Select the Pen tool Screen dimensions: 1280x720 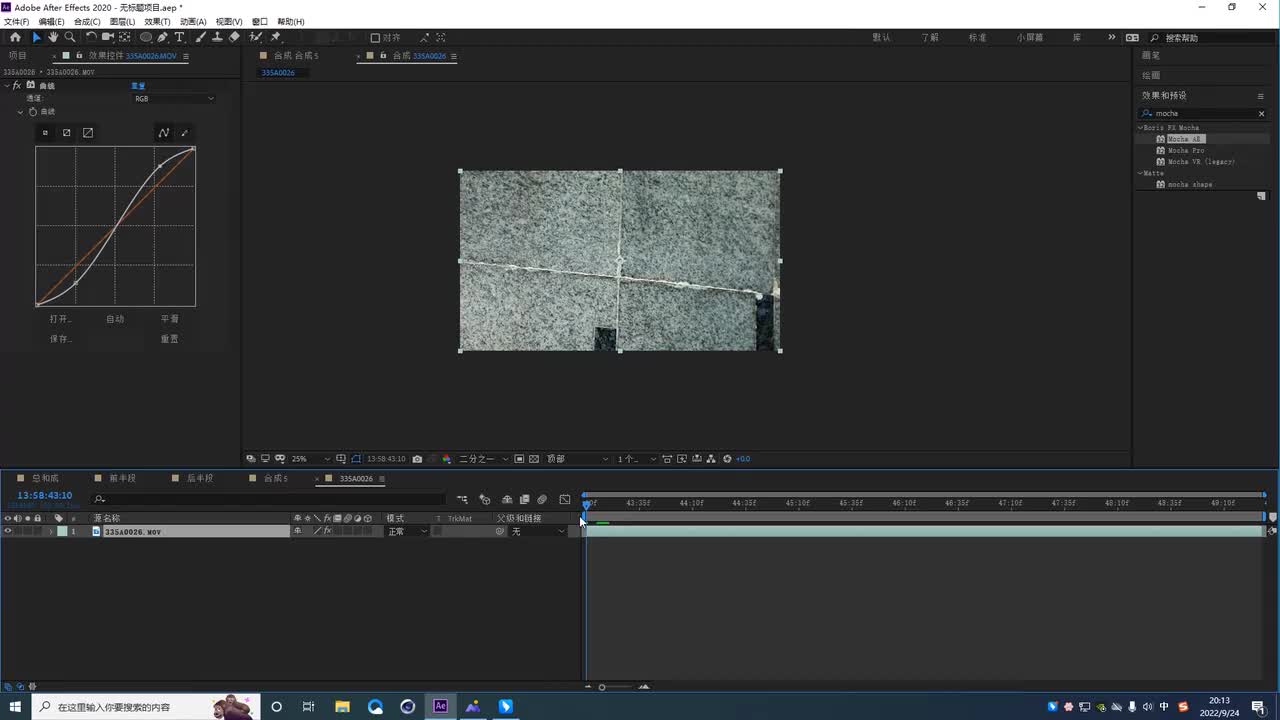click(x=163, y=37)
